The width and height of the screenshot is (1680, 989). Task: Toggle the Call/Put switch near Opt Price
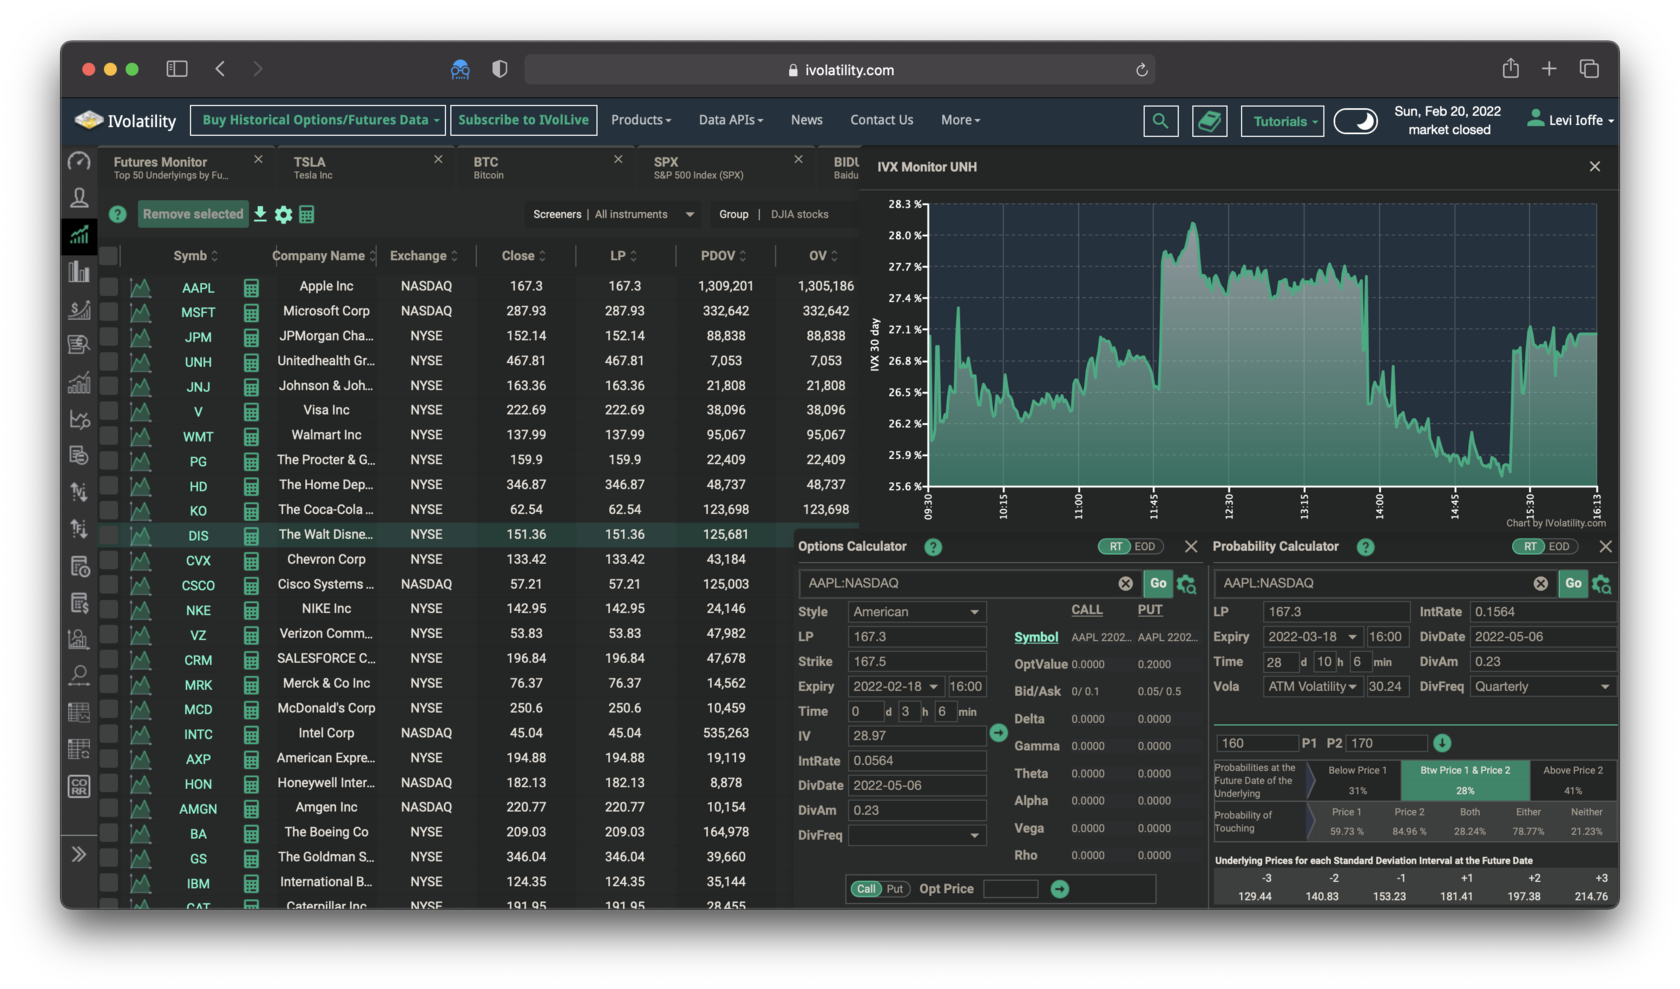(879, 889)
